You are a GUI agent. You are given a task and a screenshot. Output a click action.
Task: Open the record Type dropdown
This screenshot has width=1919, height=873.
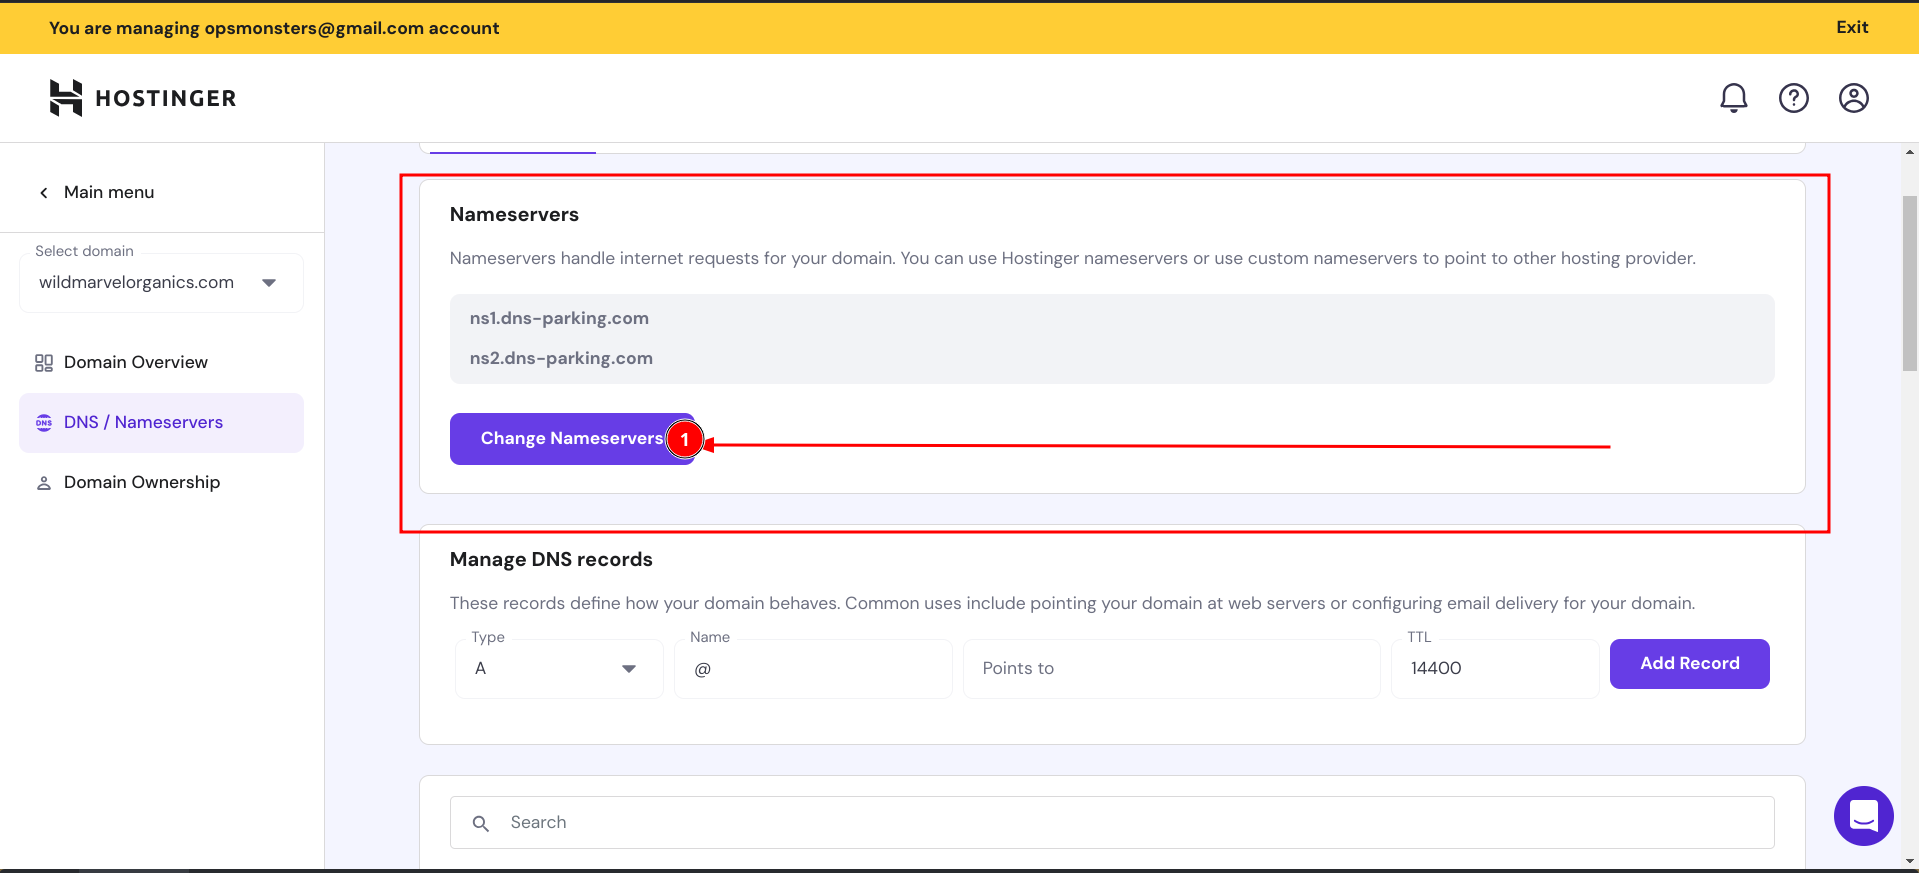[x=558, y=669]
